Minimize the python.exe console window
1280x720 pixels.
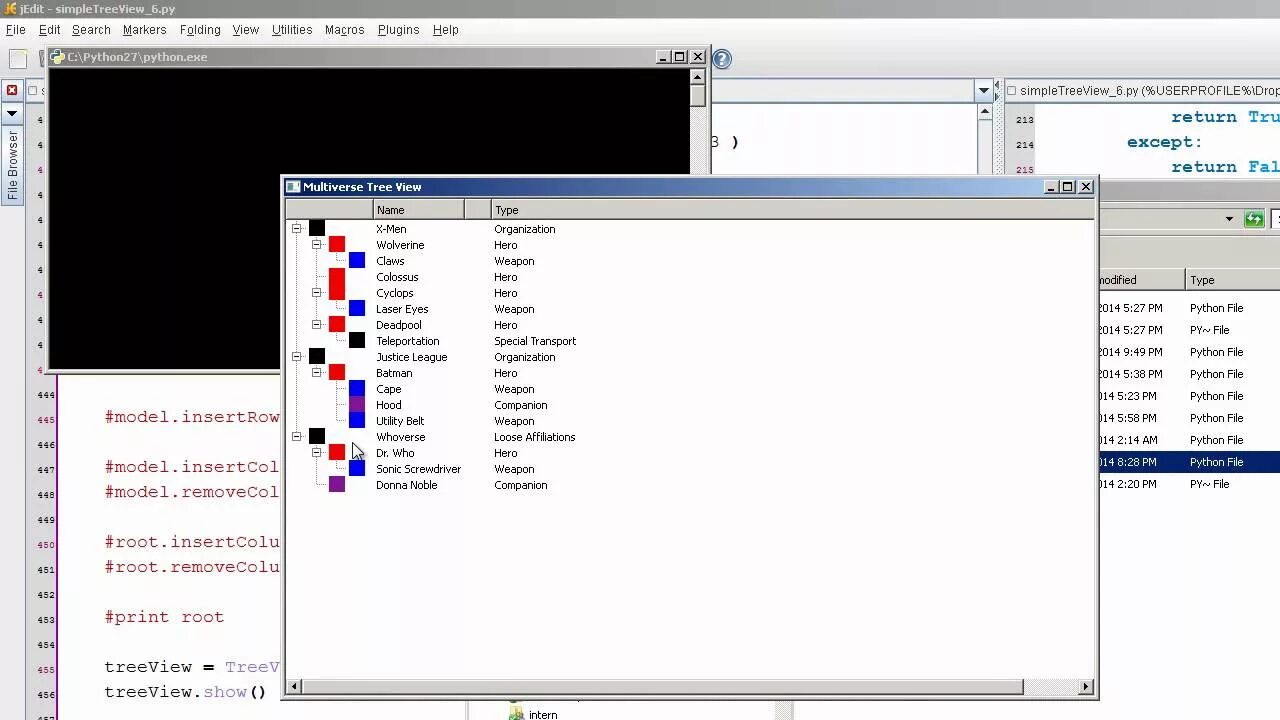(x=663, y=57)
